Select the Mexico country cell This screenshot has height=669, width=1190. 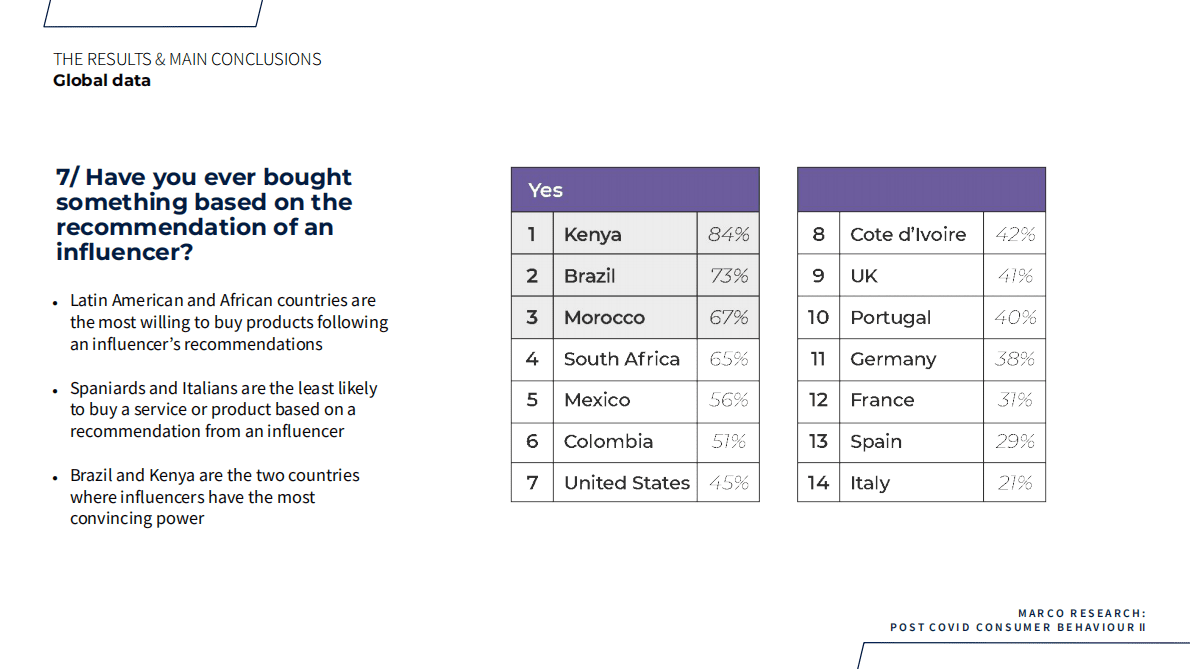pos(624,400)
